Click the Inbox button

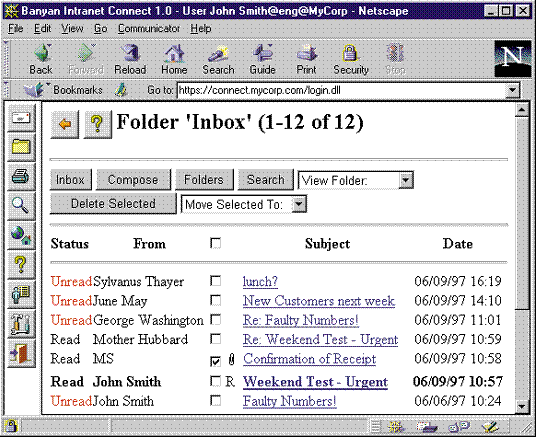[71, 180]
